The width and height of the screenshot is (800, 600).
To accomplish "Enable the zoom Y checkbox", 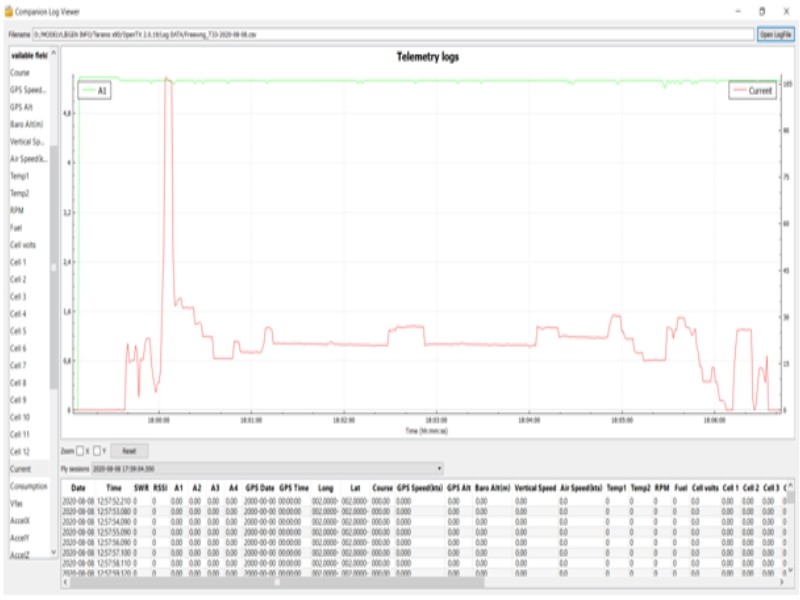I will click(98, 451).
